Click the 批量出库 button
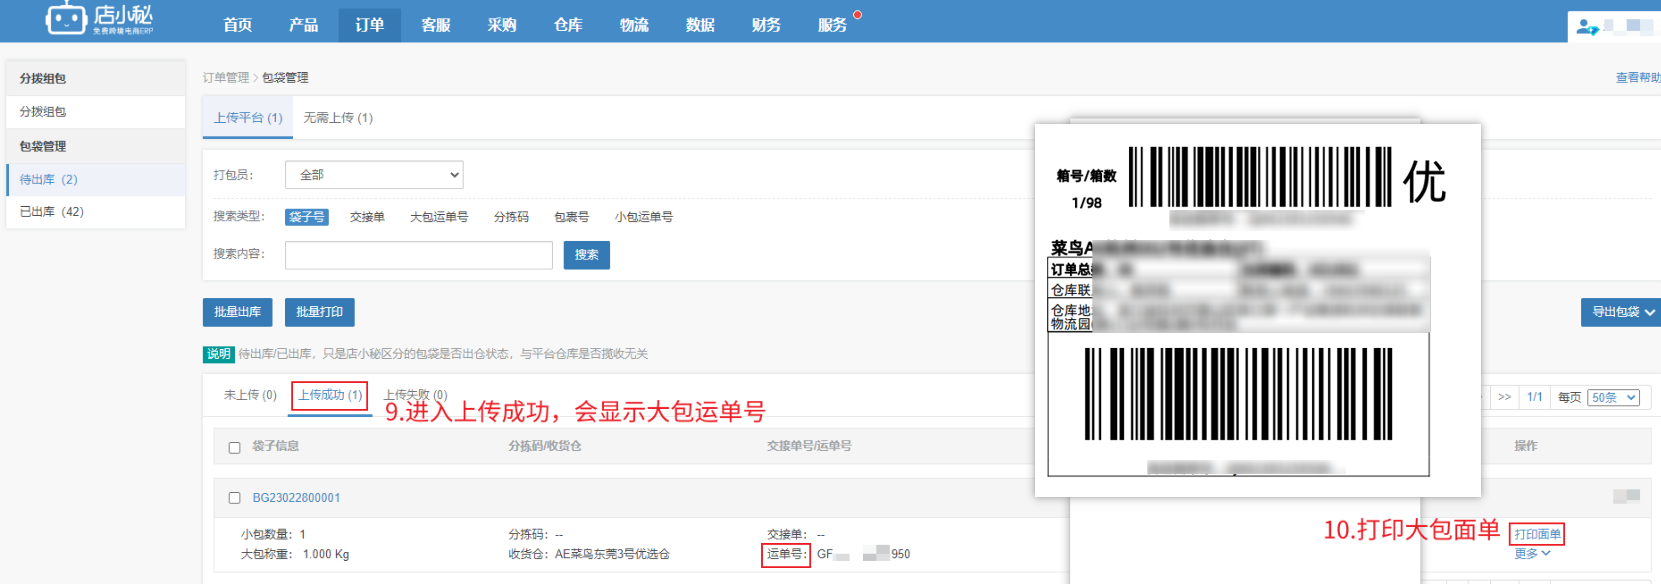 (238, 312)
